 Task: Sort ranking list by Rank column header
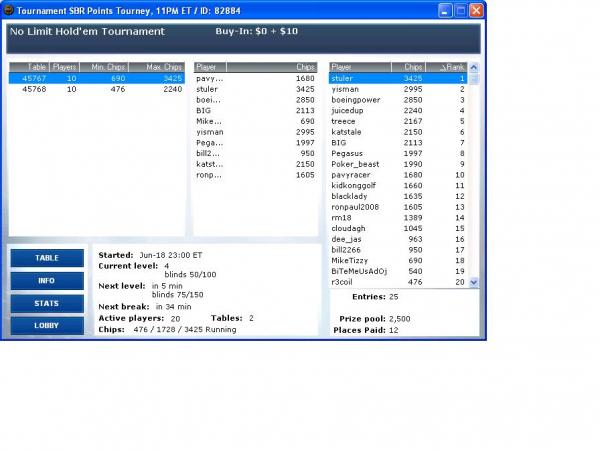[x=453, y=67]
